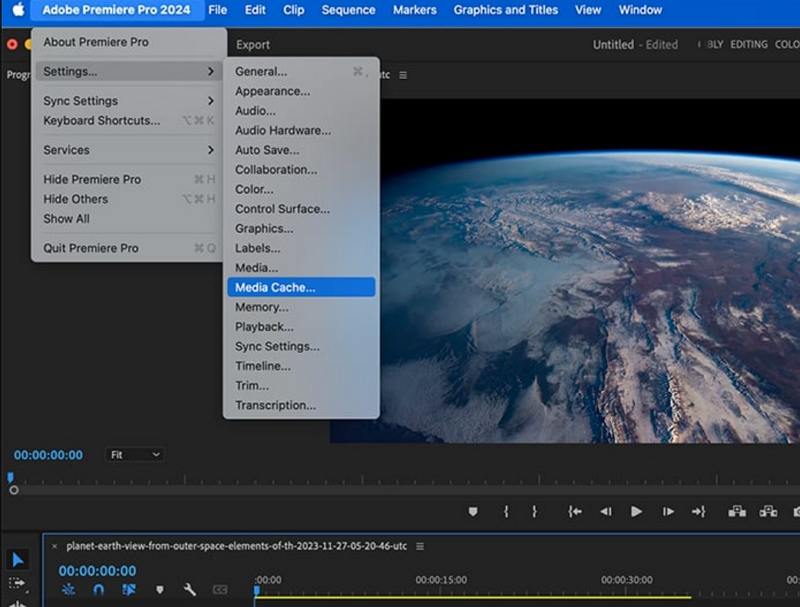Click the Mark In bracket icon
The image size is (800, 607).
(x=506, y=511)
